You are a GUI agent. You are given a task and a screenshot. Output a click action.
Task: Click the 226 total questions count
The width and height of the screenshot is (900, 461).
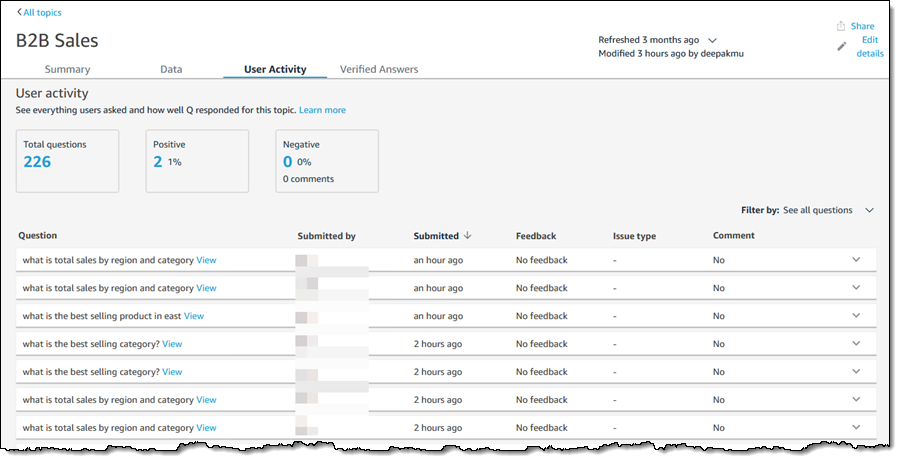[37, 162]
